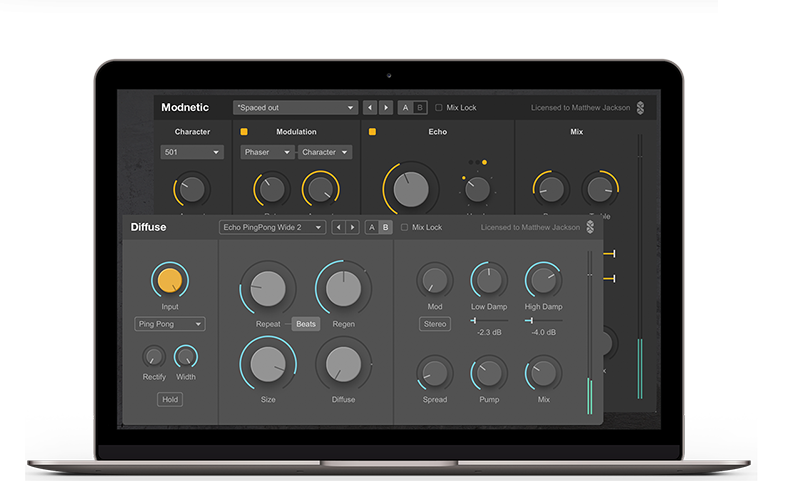This screenshot has height=481, width=800.
Task: Open the Phaser modulation type dropdown
Action: (x=267, y=152)
